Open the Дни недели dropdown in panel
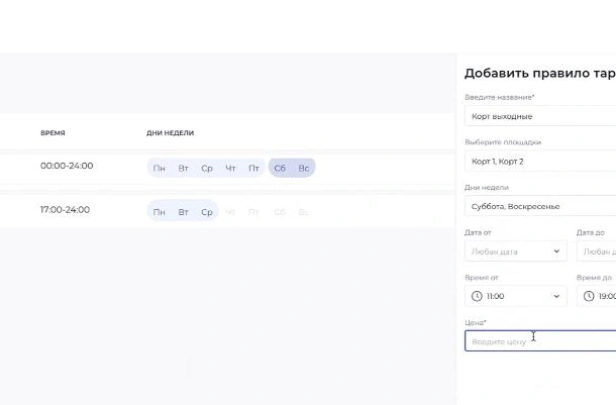The width and height of the screenshot is (616, 405). (x=540, y=206)
